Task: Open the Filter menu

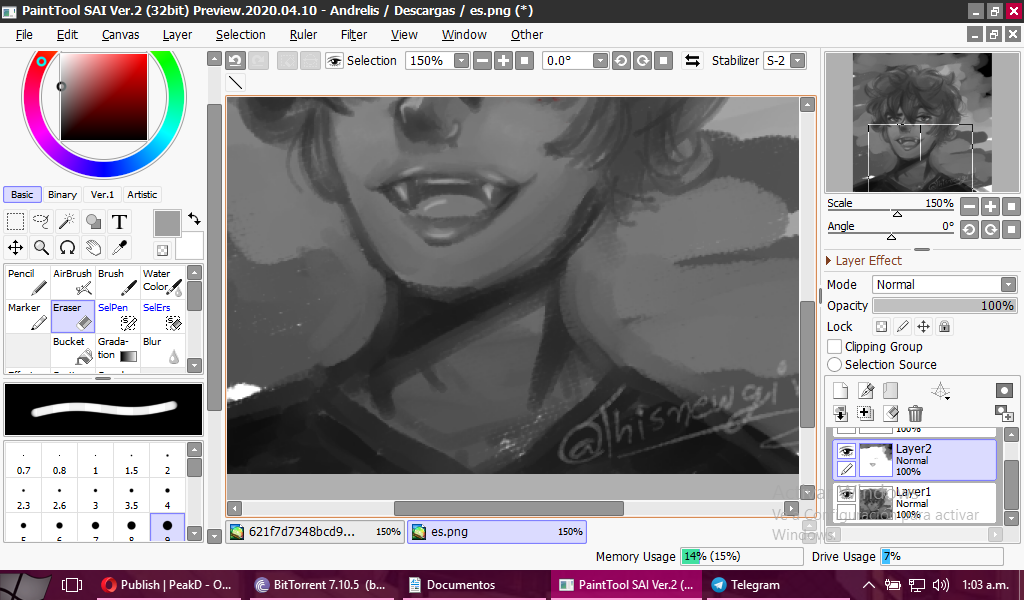Action: tap(354, 35)
